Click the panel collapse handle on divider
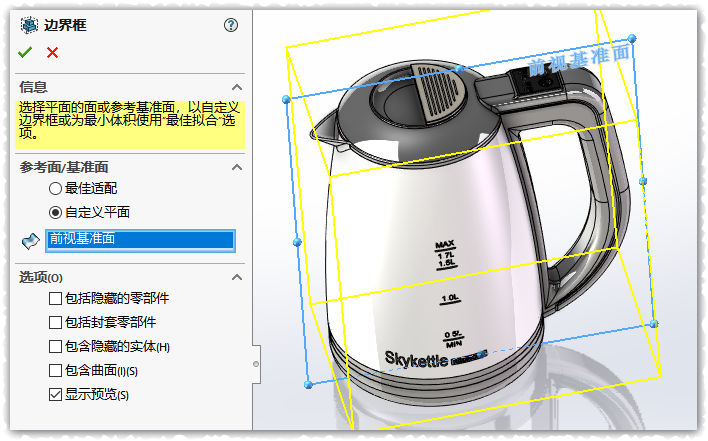The image size is (708, 441). click(x=256, y=364)
